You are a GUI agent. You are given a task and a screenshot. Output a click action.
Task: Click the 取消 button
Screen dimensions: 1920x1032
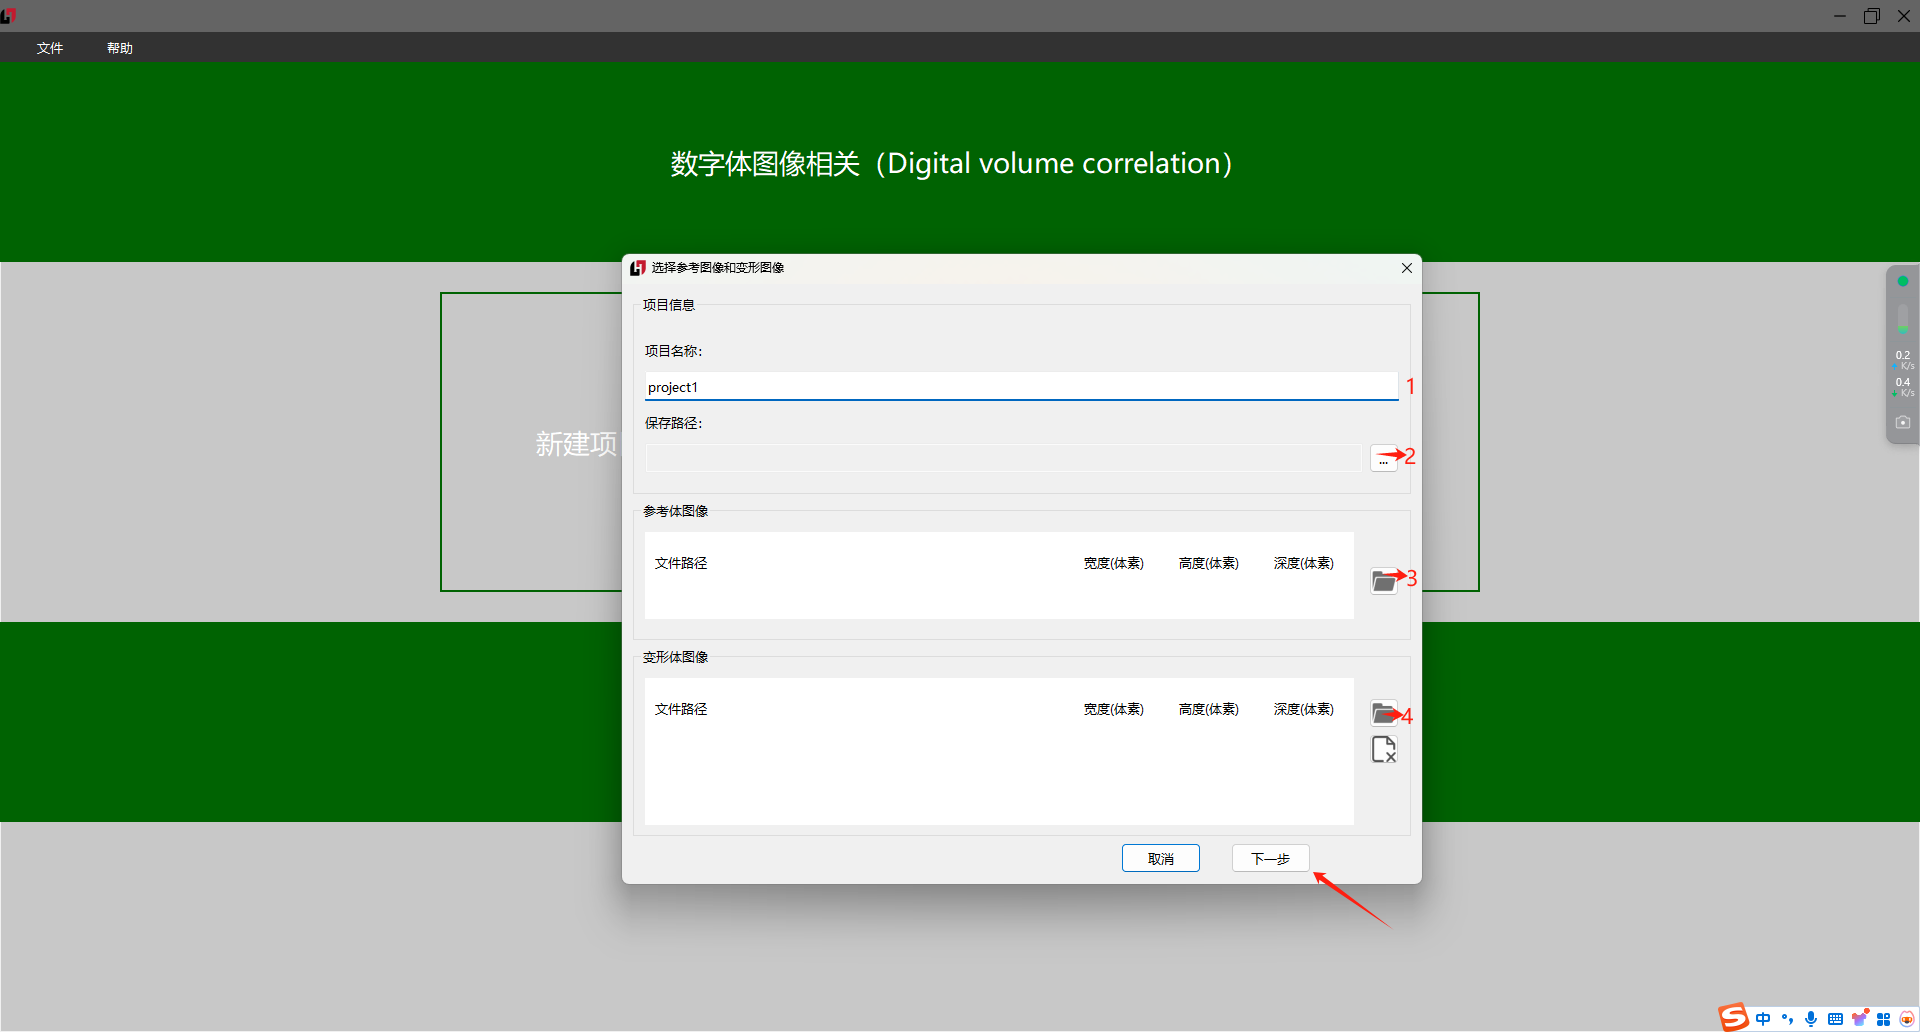(x=1160, y=859)
